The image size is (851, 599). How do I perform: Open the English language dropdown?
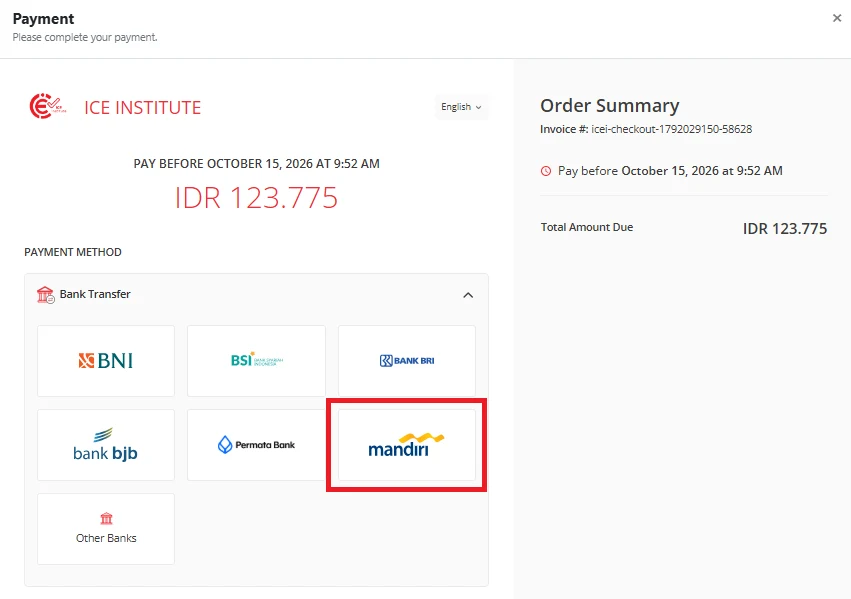[x=461, y=107]
